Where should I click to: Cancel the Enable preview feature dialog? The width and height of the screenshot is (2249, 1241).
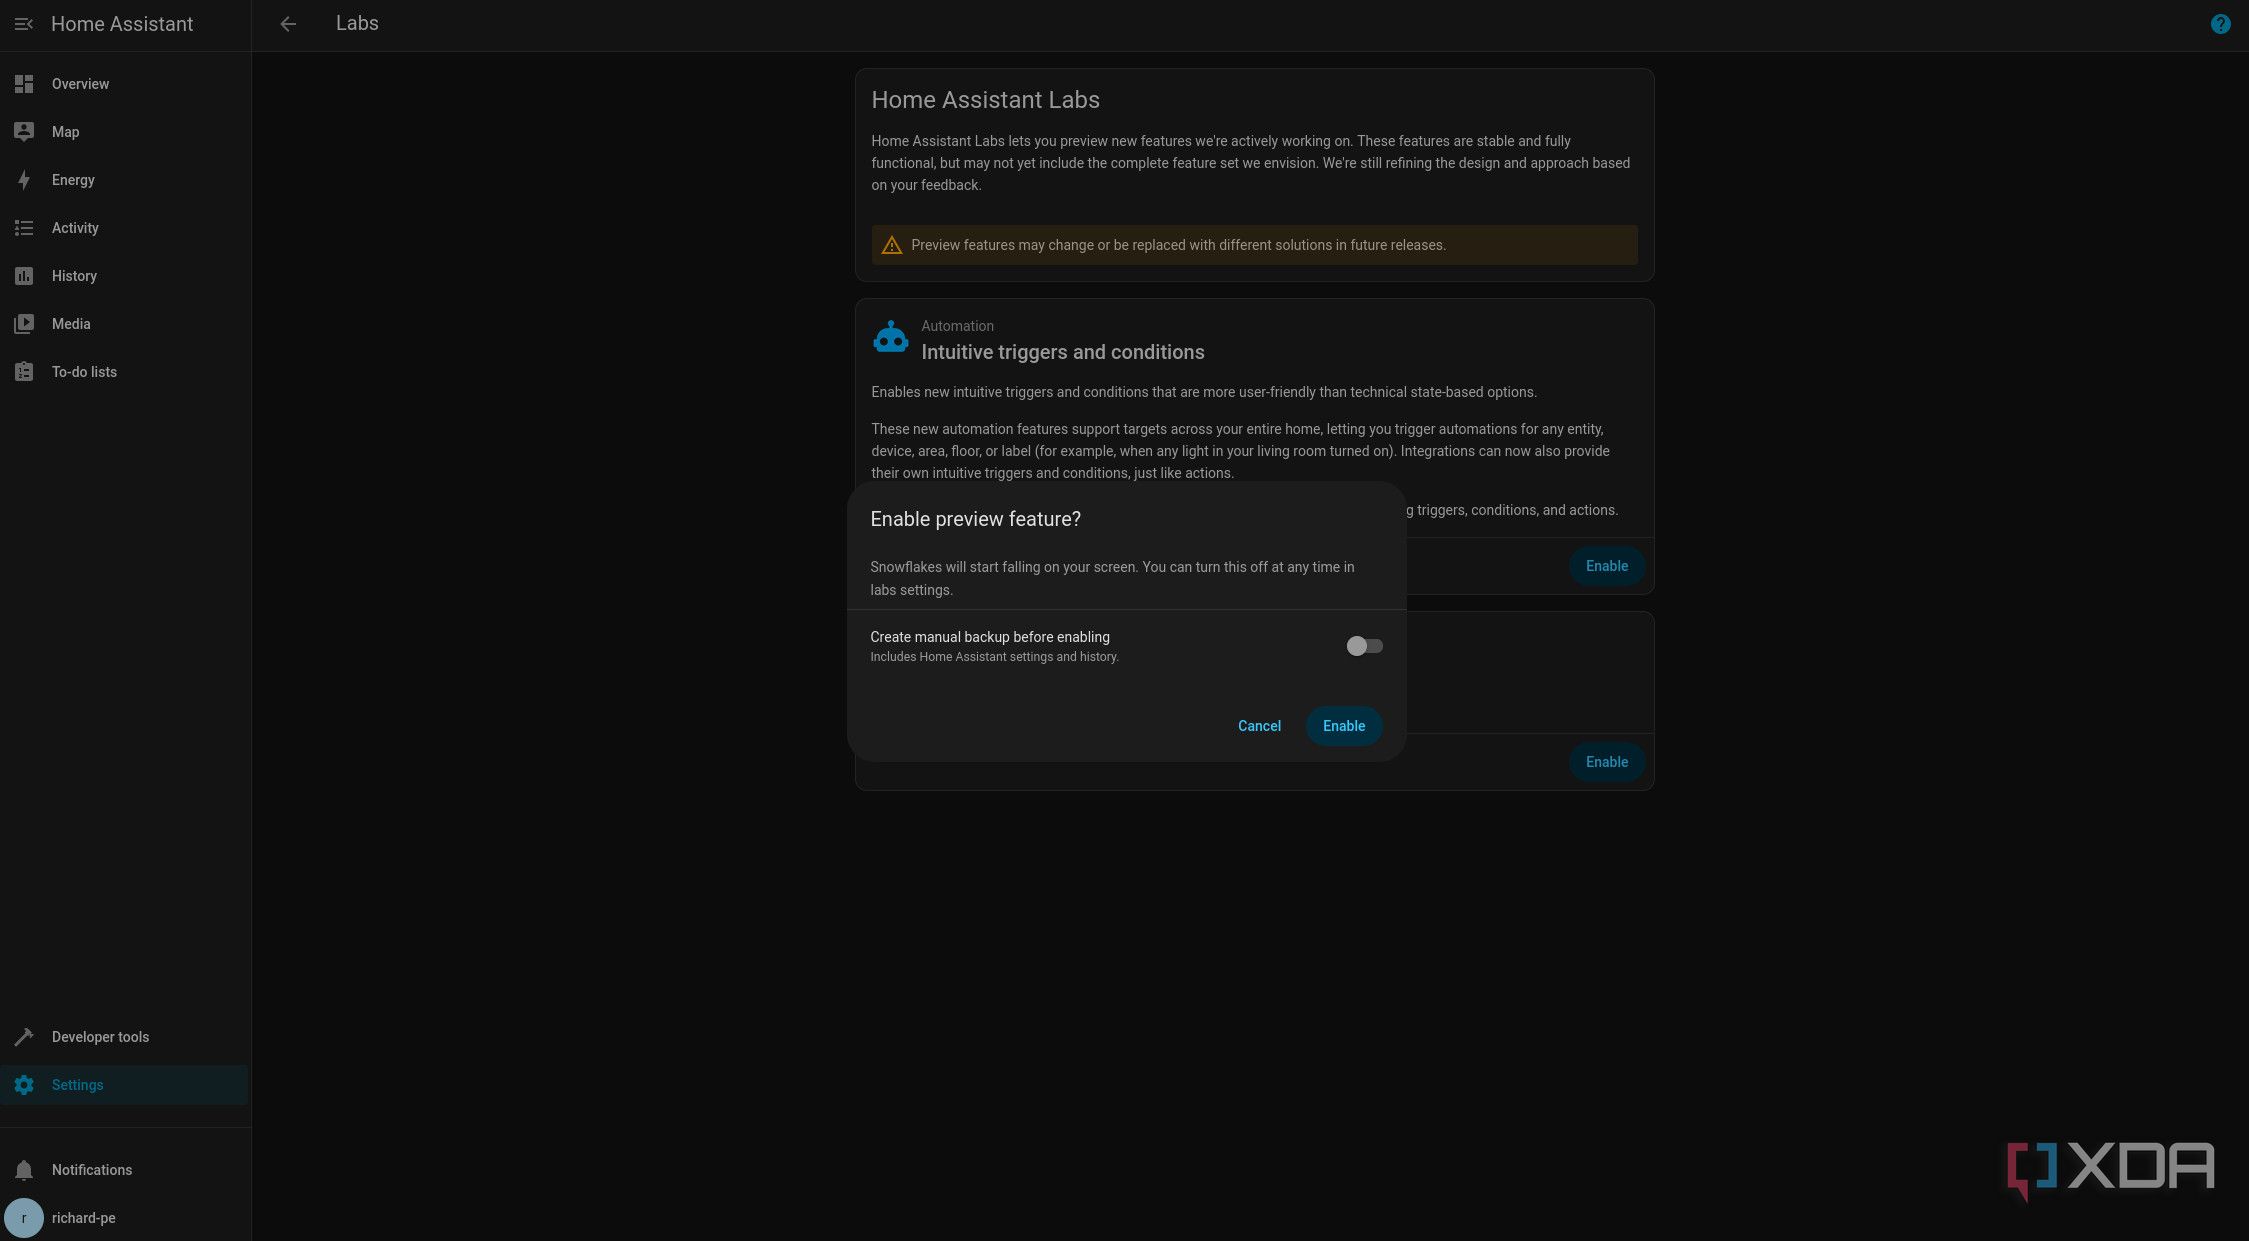[1259, 726]
